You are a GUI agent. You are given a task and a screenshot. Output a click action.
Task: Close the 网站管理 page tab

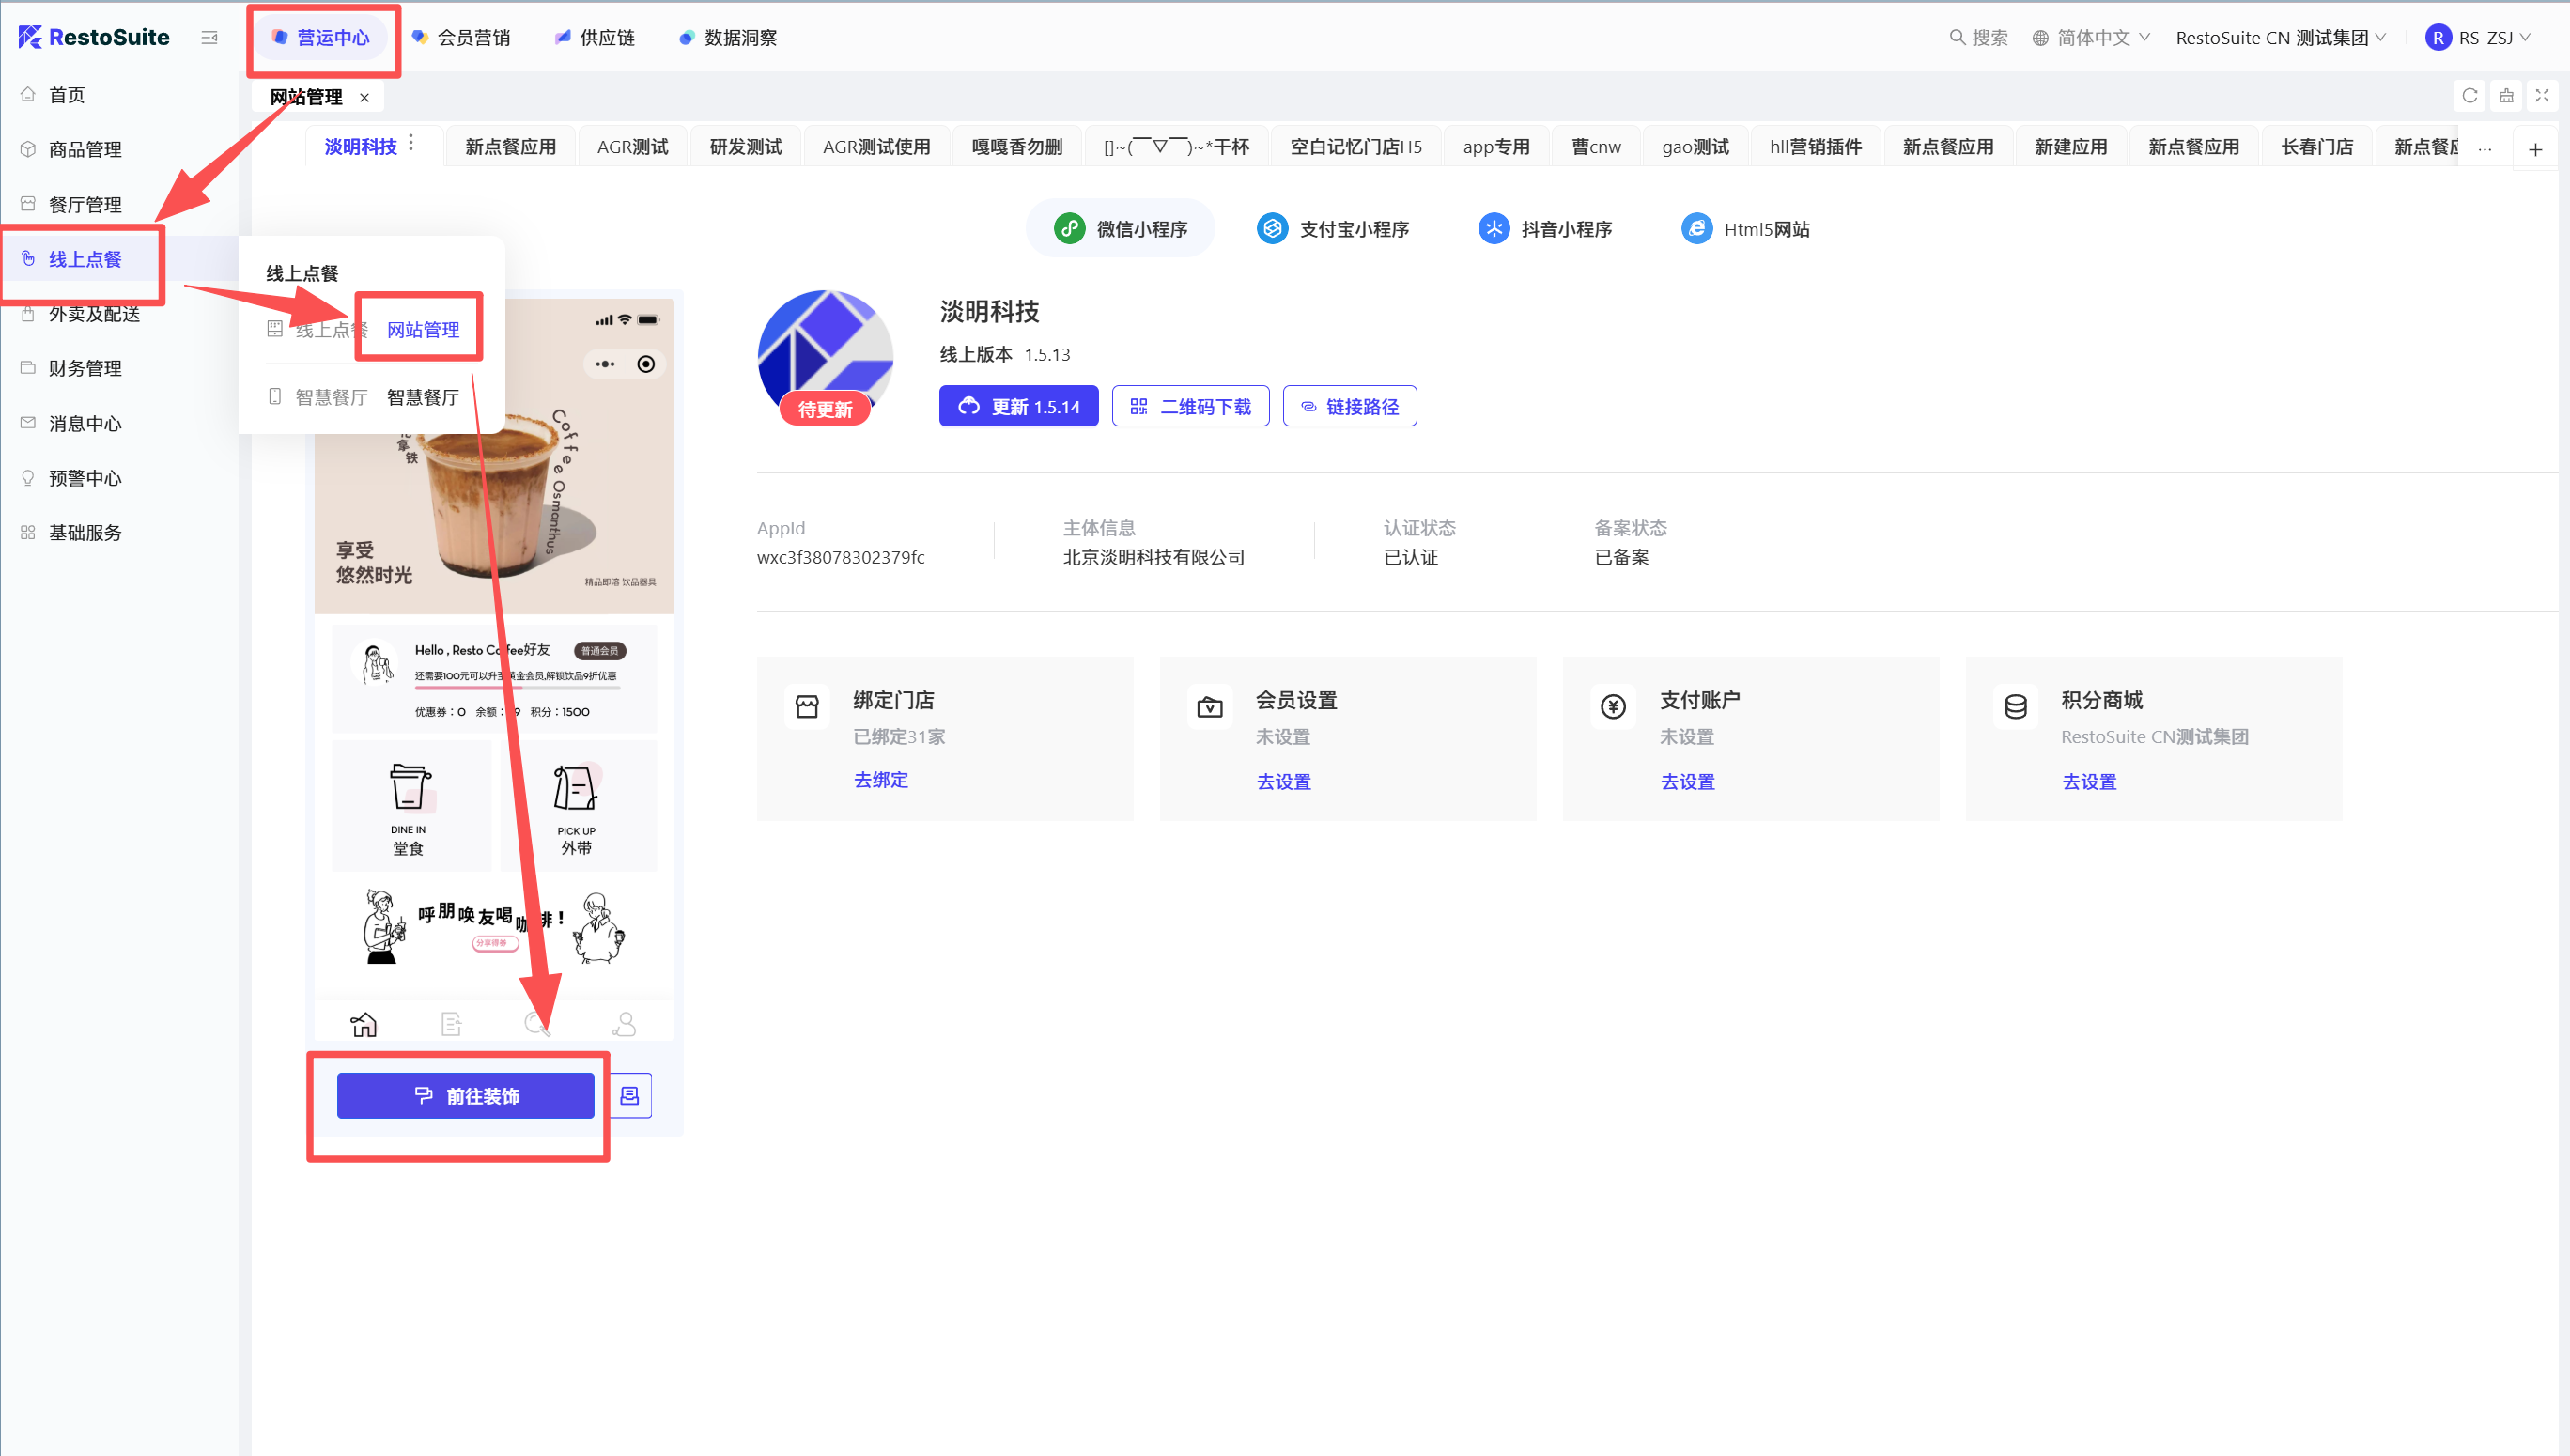click(x=364, y=98)
